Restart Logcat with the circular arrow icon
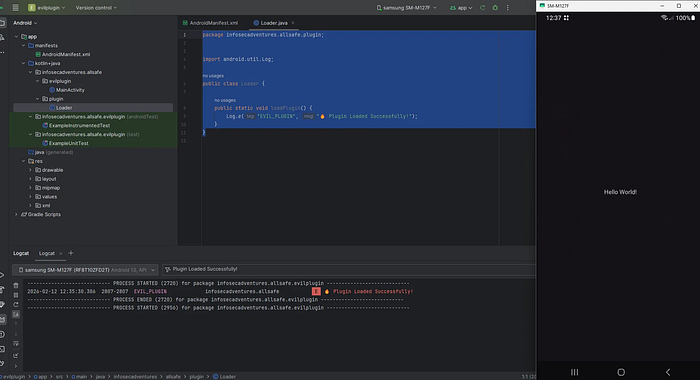This screenshot has width=700, height=380. coord(16,305)
